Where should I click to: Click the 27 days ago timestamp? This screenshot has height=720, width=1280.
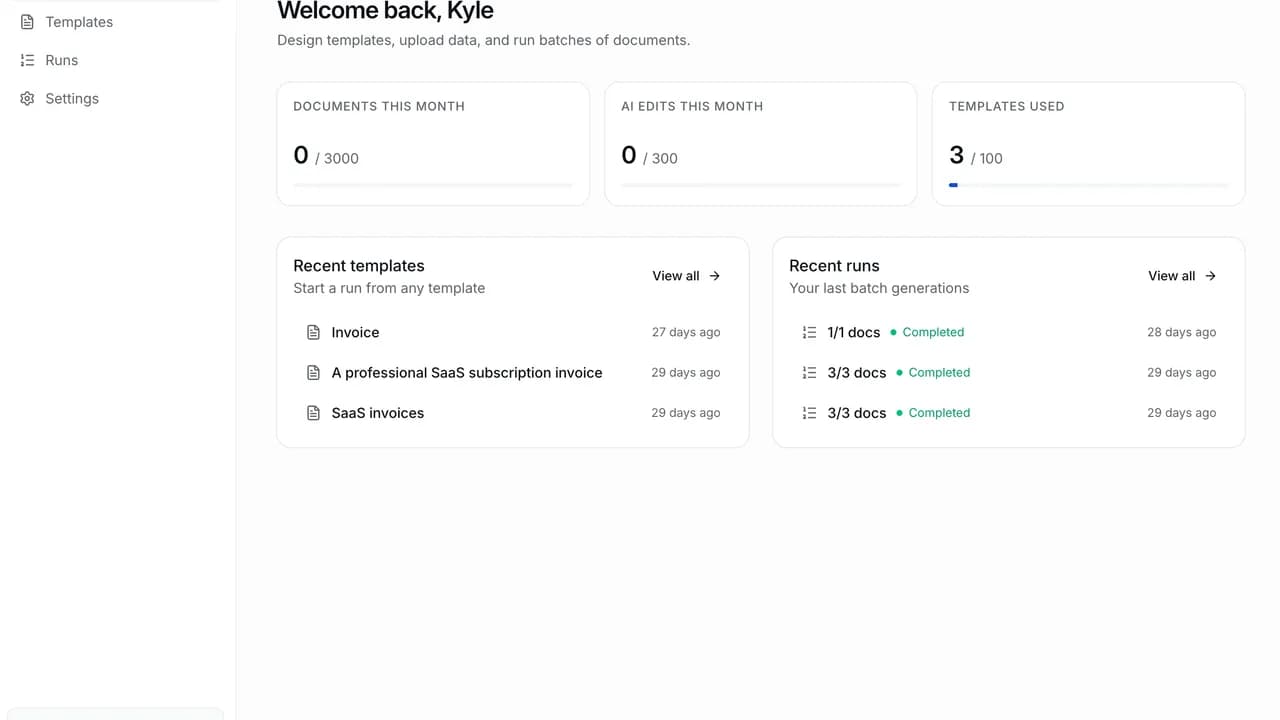[x=686, y=332]
